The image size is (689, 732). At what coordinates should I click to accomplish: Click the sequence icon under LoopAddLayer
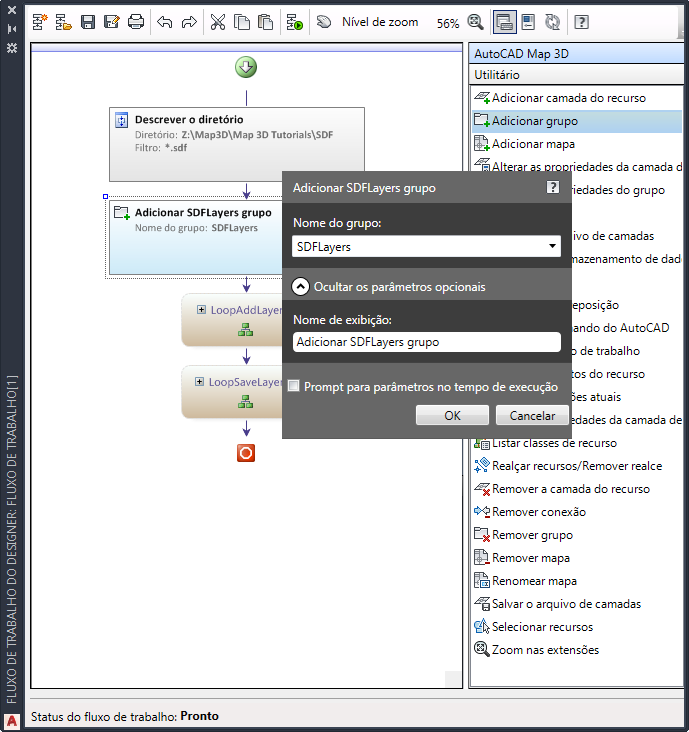[x=246, y=330]
